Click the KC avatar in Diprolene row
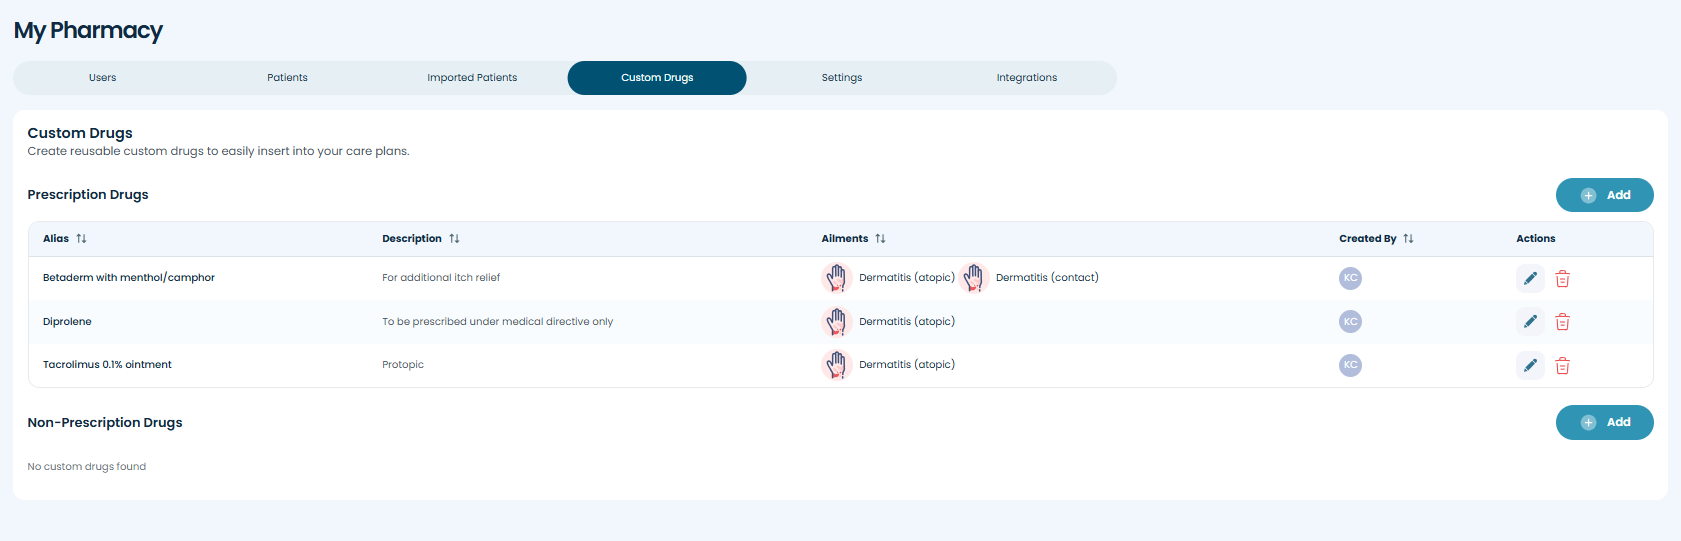The height and width of the screenshot is (541, 1681). tap(1350, 322)
